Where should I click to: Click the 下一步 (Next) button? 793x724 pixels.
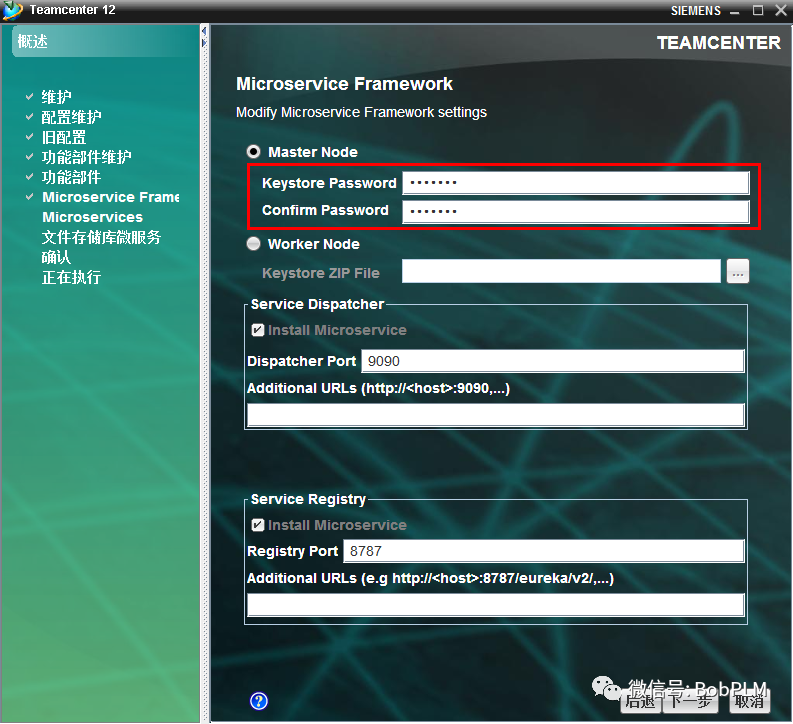pyautogui.click(x=690, y=701)
